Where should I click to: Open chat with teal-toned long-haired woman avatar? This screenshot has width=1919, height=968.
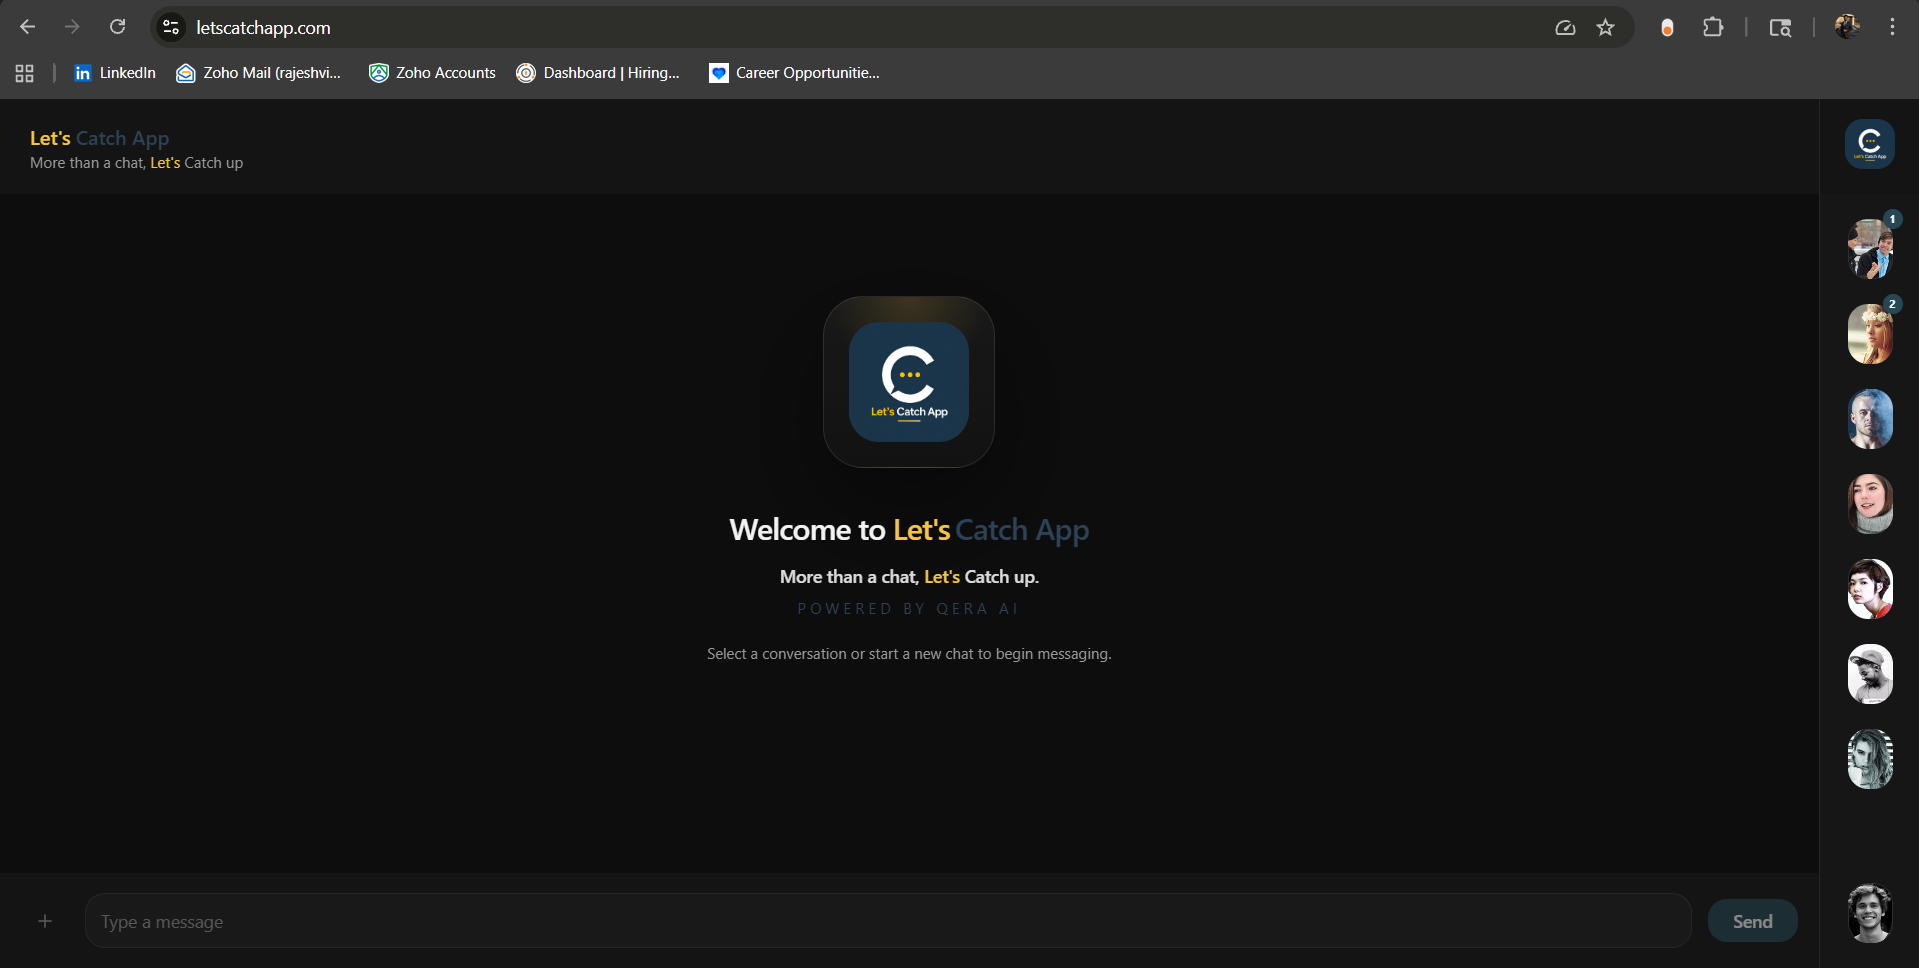[x=1870, y=759]
